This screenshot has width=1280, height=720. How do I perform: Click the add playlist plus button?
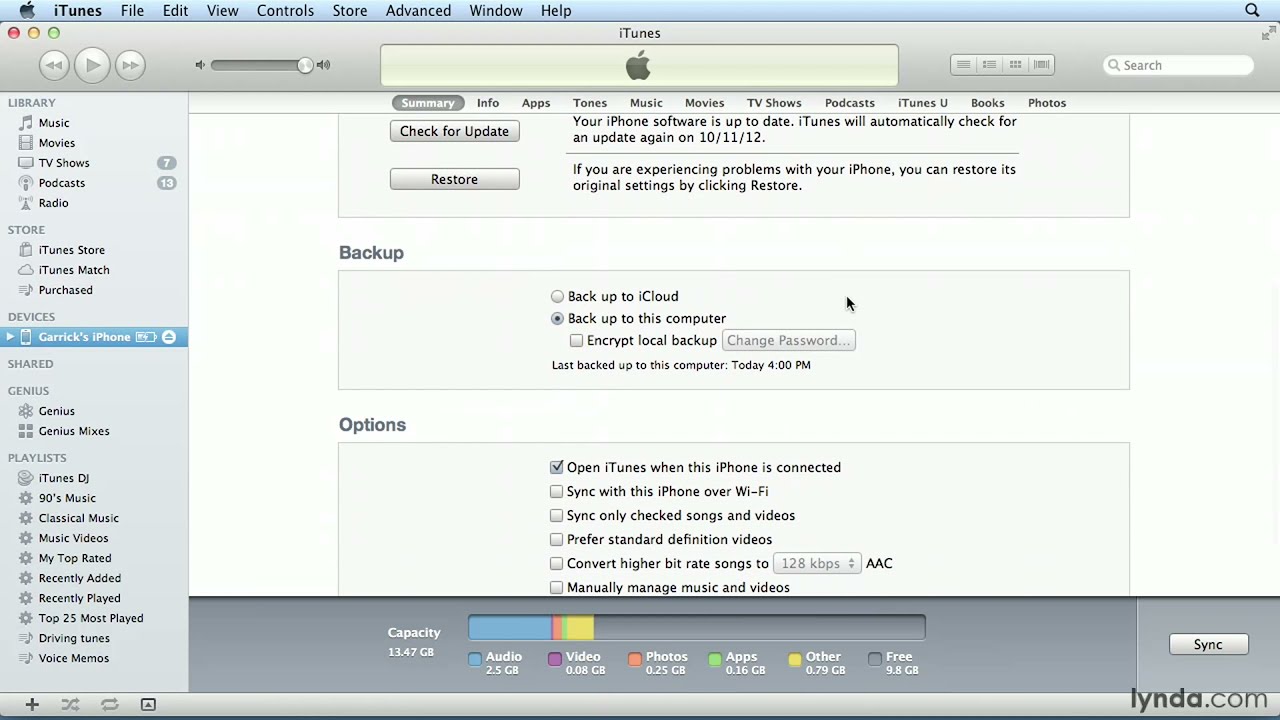32,704
